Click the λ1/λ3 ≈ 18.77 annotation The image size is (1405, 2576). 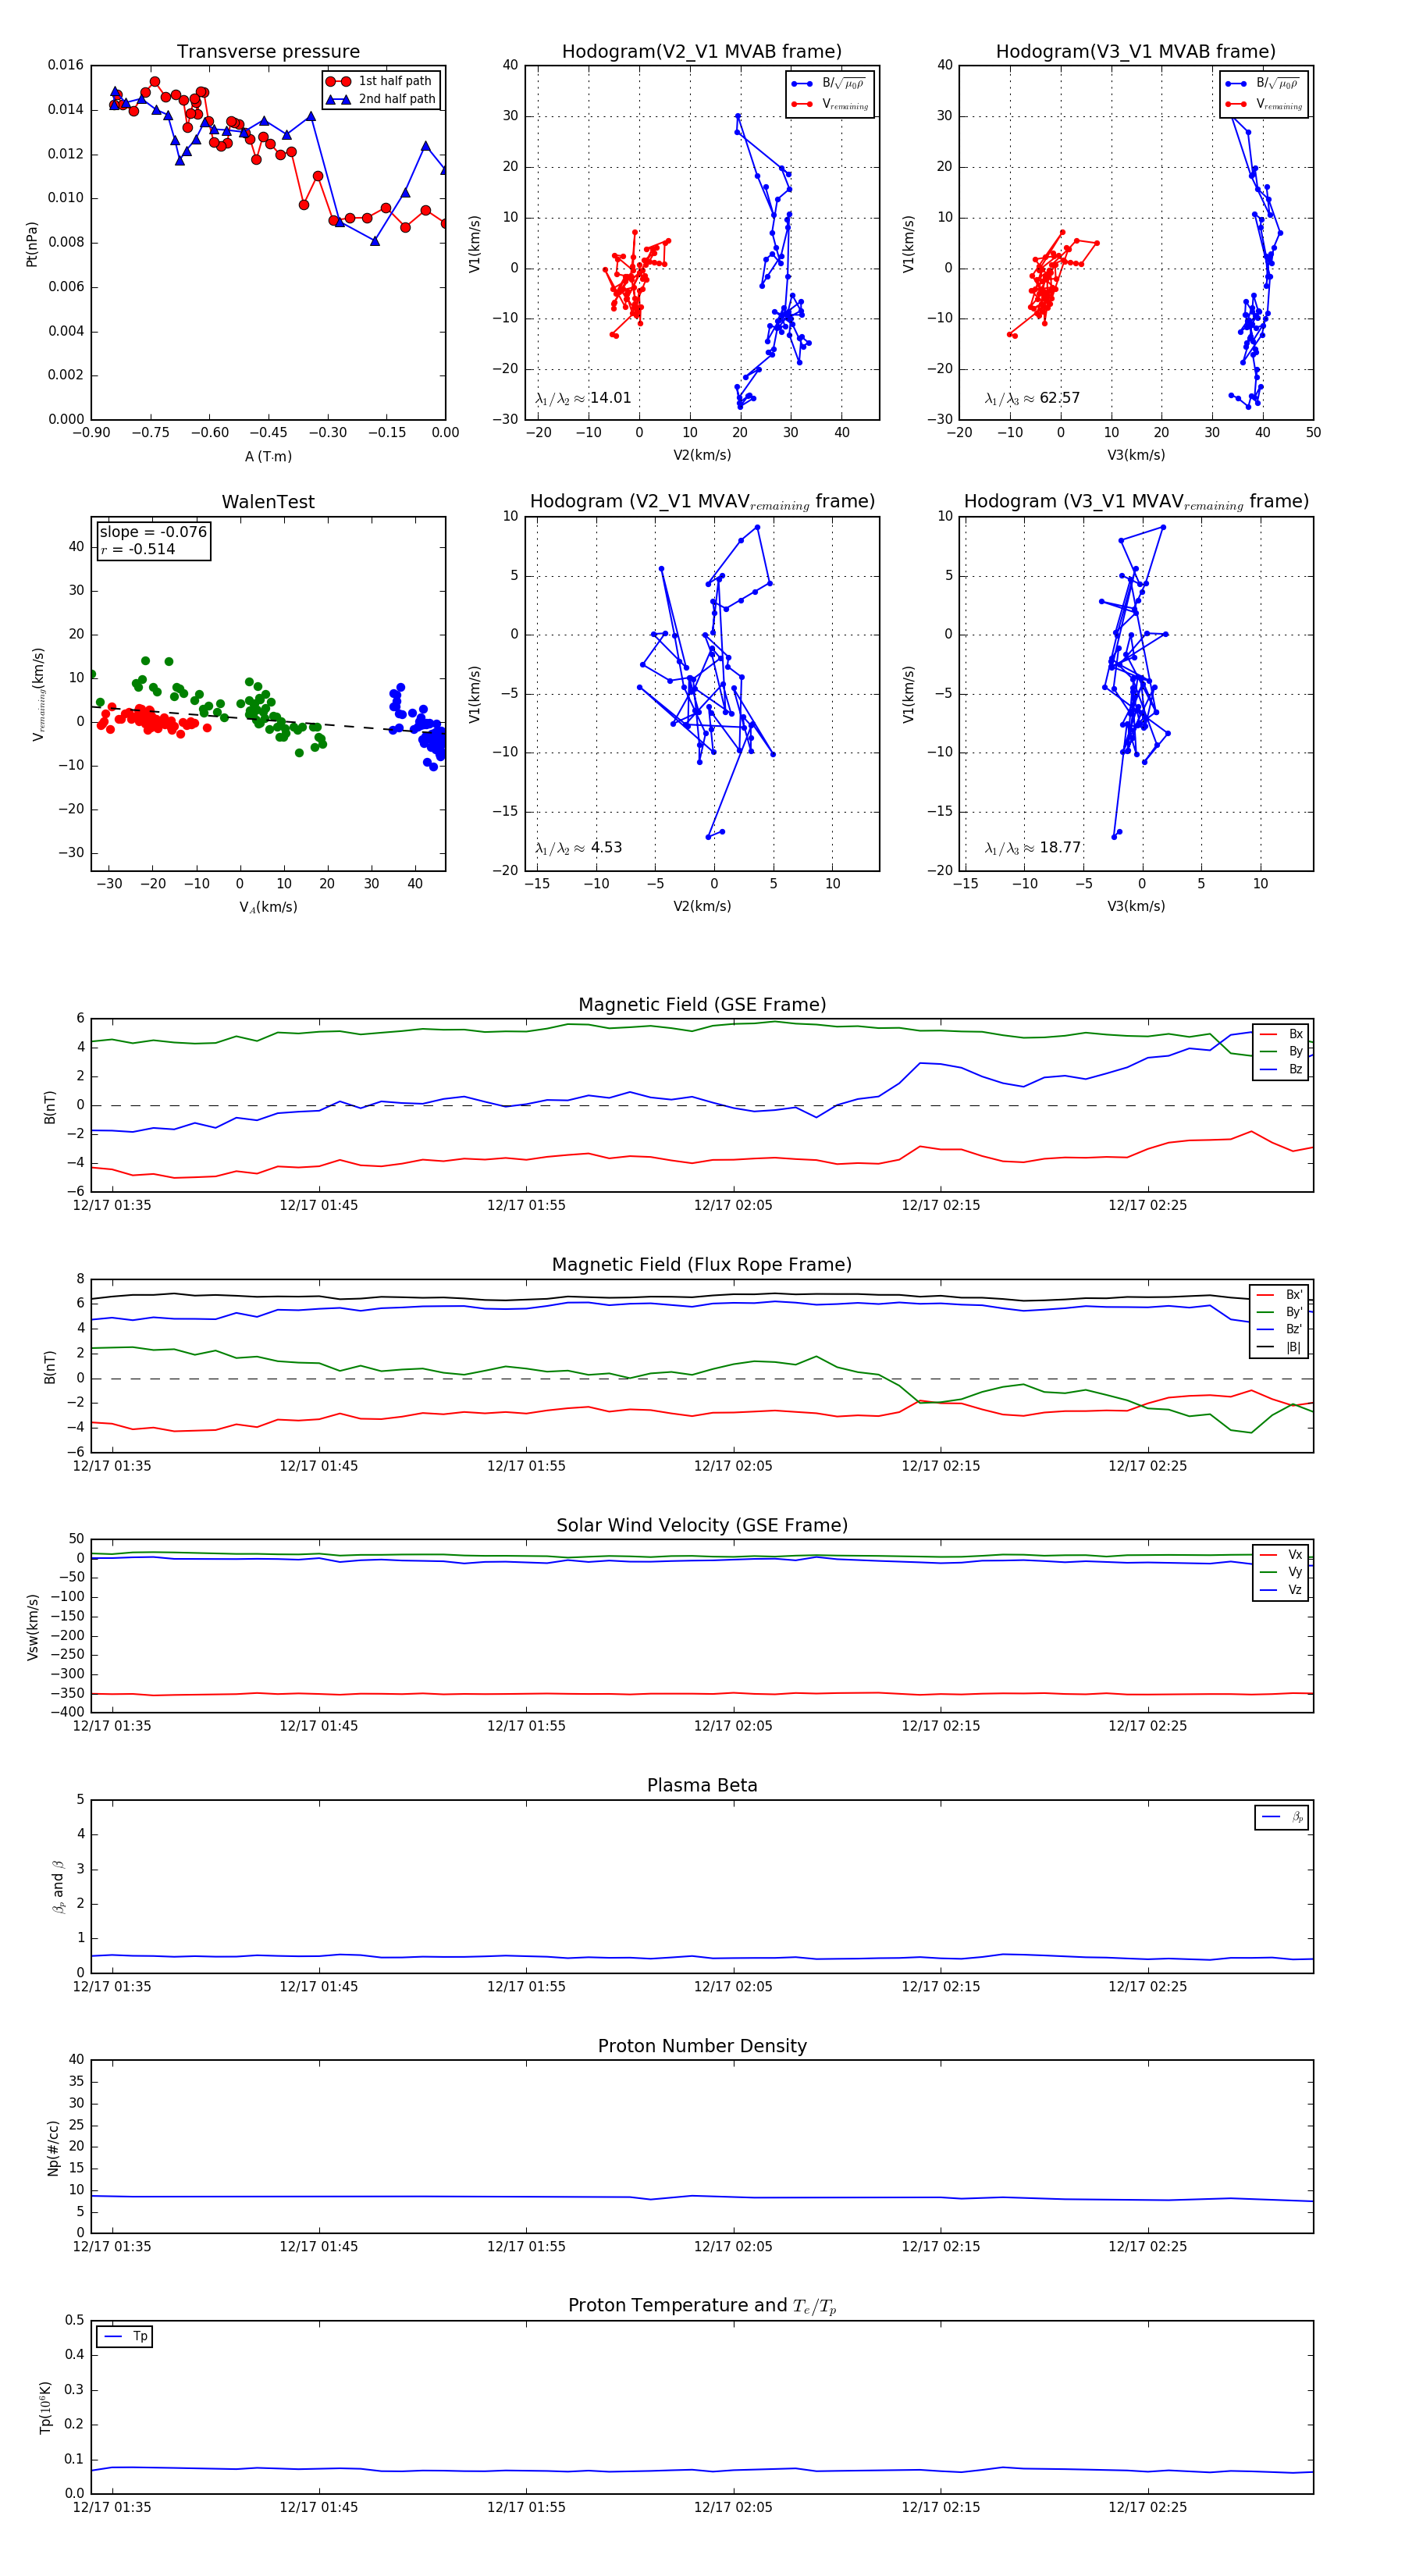pos(1033,848)
